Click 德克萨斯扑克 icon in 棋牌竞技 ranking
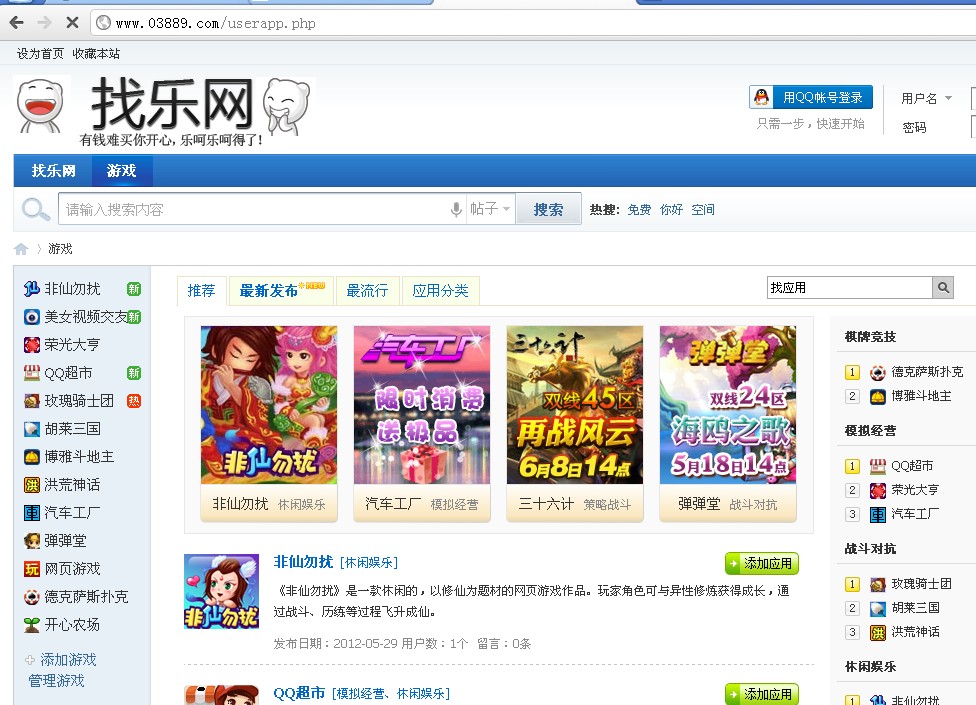This screenshot has height=705, width=976. point(878,373)
